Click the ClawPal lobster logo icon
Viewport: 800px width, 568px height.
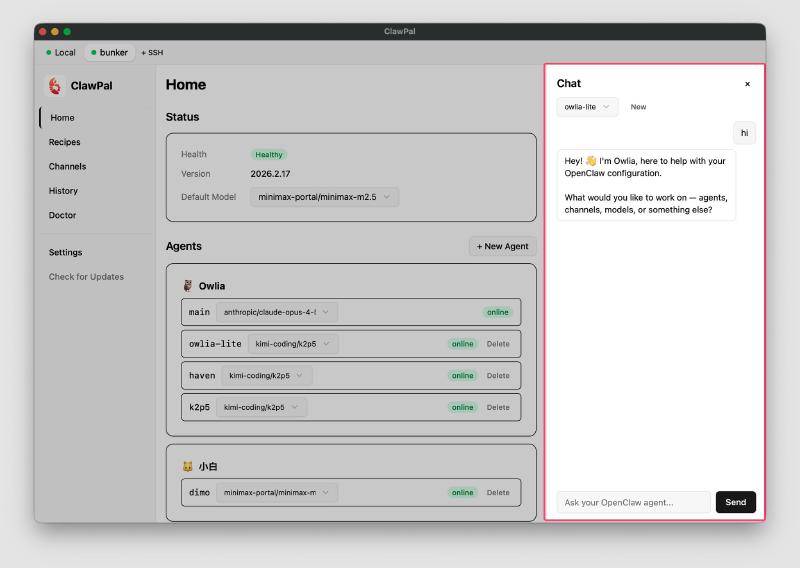(x=55, y=86)
